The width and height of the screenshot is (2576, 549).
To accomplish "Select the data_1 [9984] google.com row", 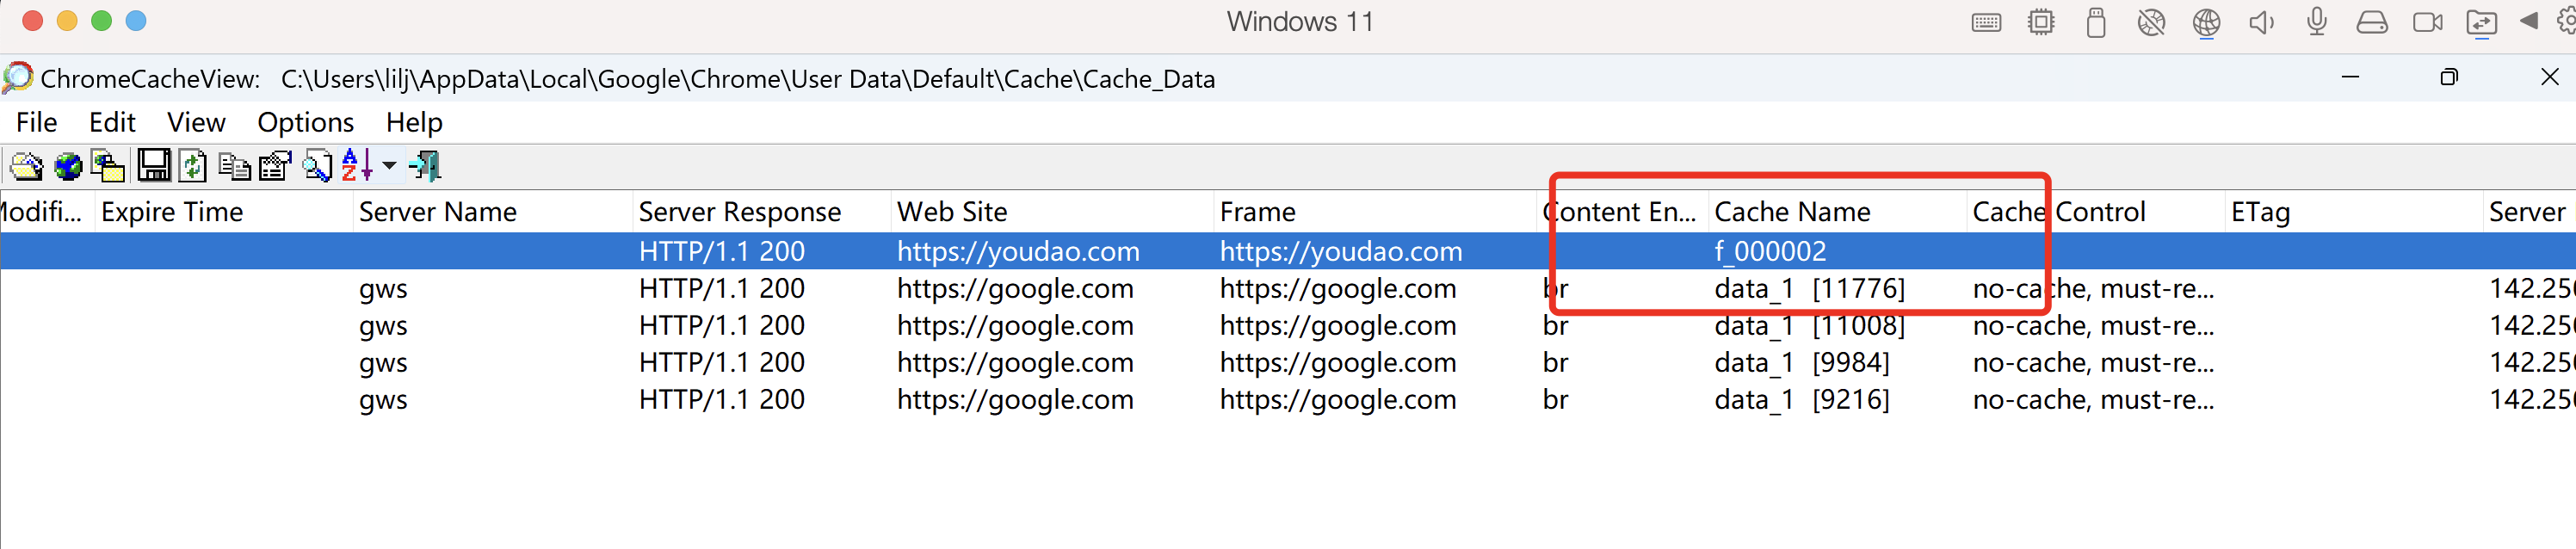I will (x=1288, y=362).
